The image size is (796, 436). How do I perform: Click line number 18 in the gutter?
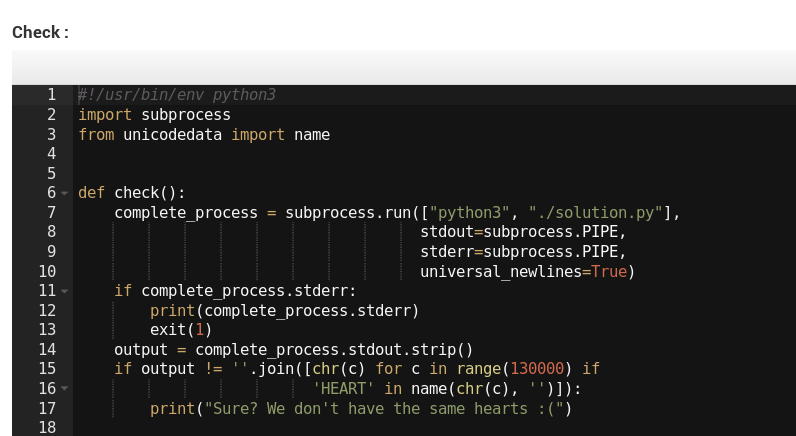coord(46,428)
